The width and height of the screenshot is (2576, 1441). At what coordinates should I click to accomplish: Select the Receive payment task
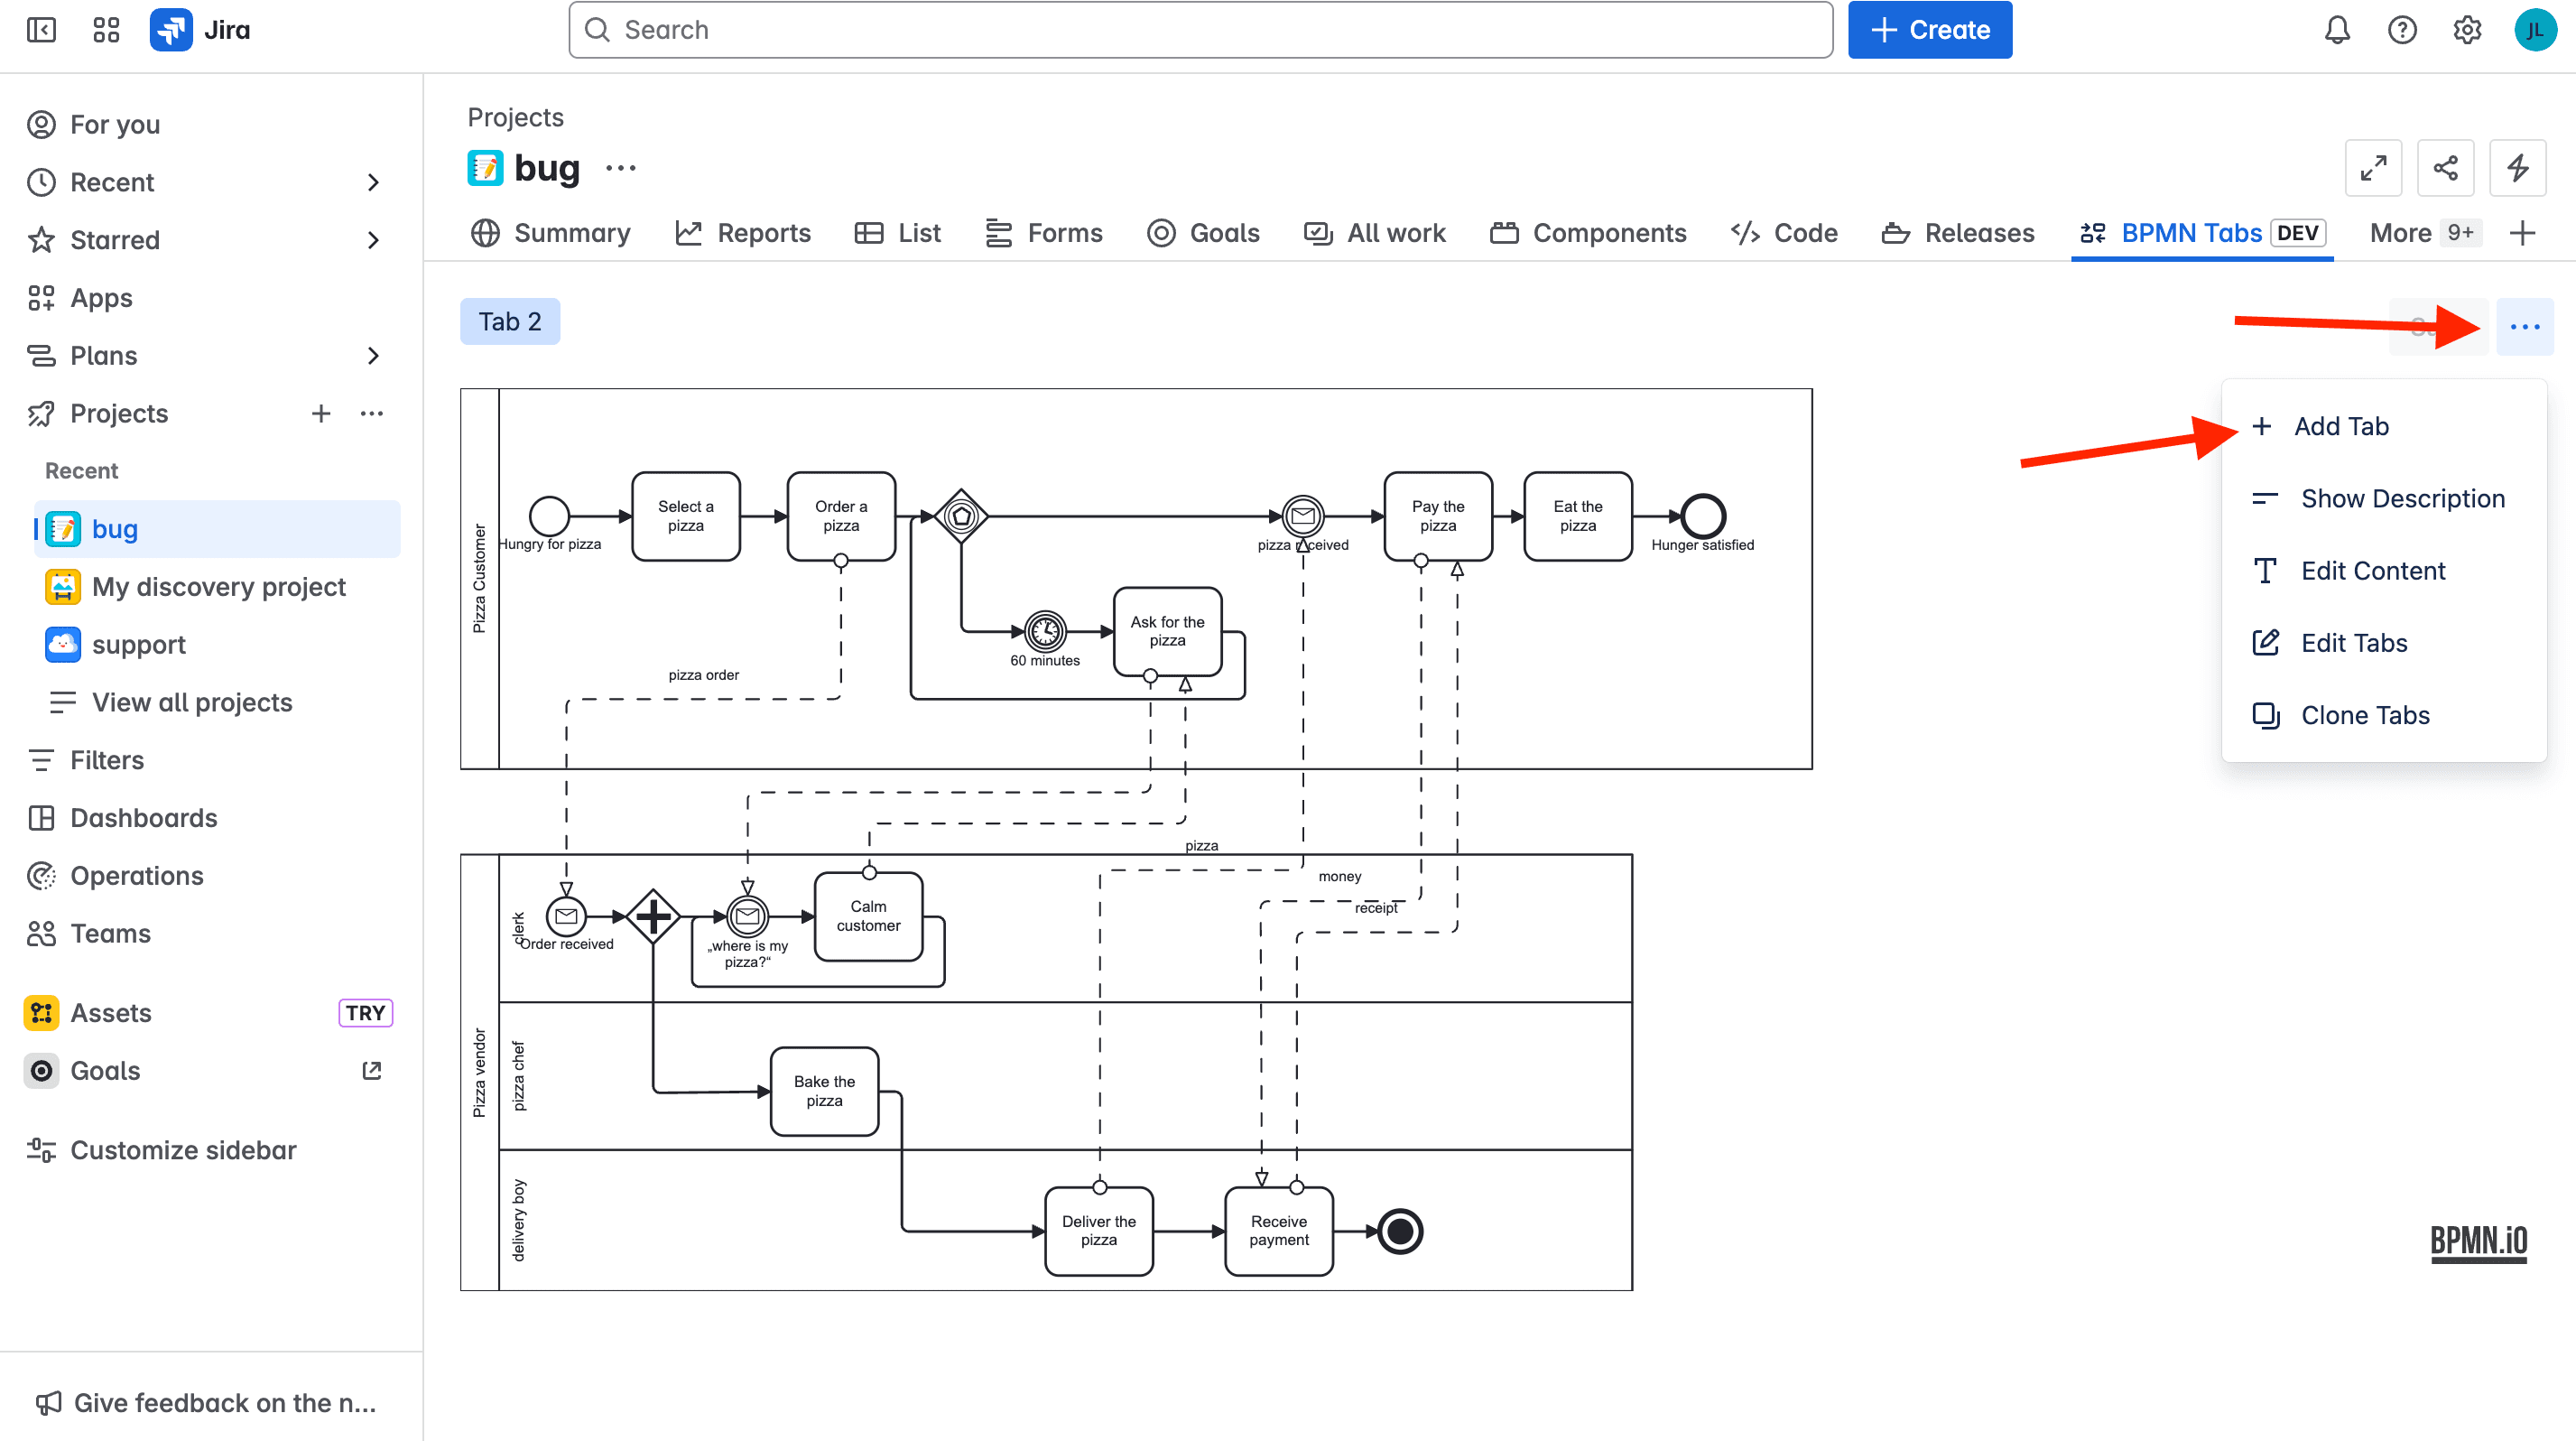coord(1279,1231)
